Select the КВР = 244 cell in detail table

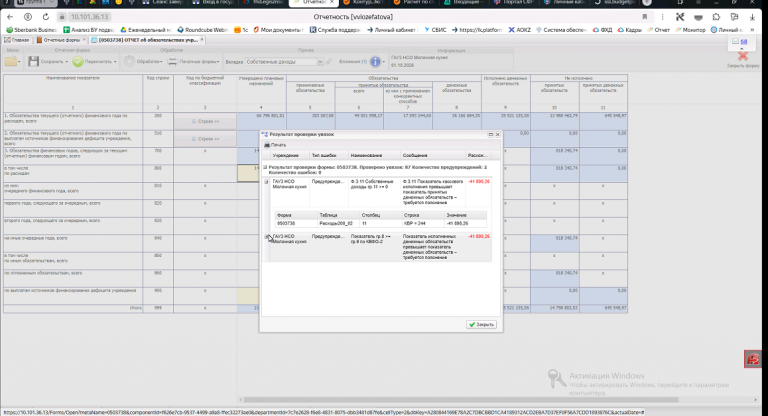click(x=423, y=223)
